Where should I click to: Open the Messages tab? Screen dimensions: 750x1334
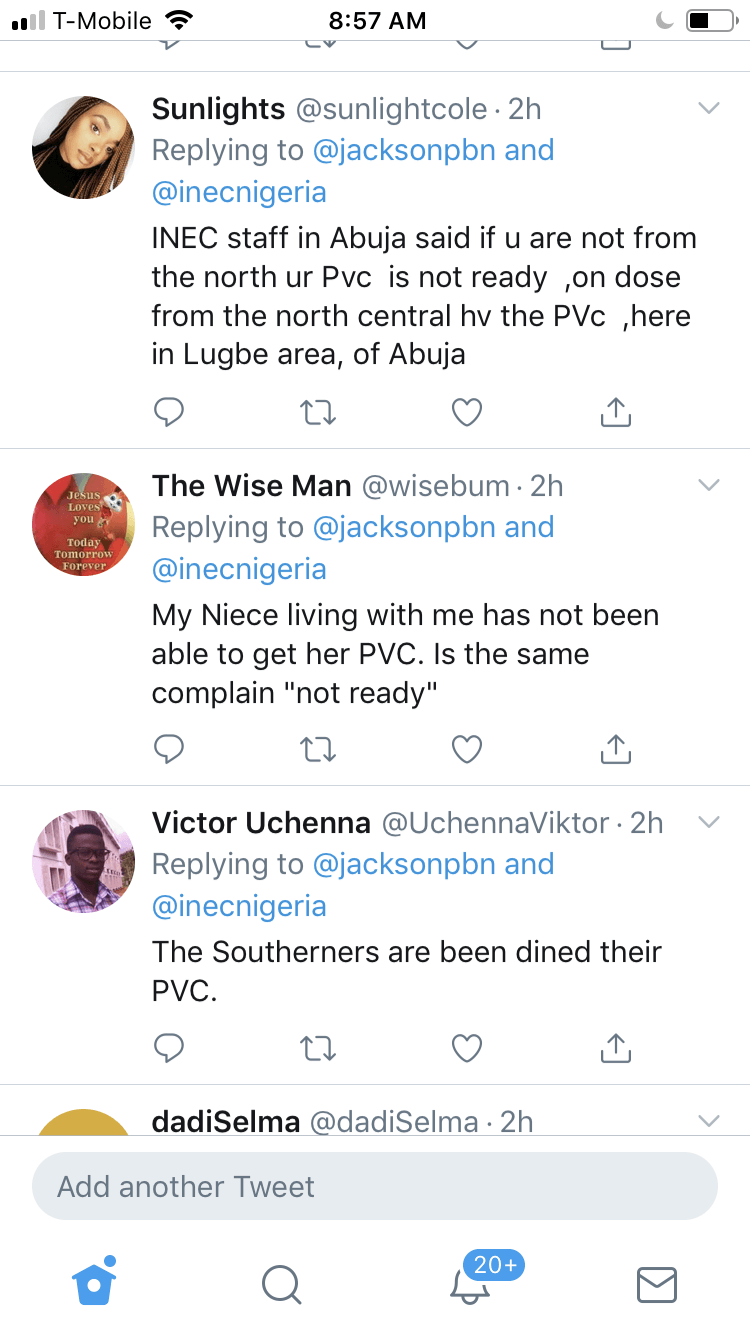click(x=657, y=1284)
